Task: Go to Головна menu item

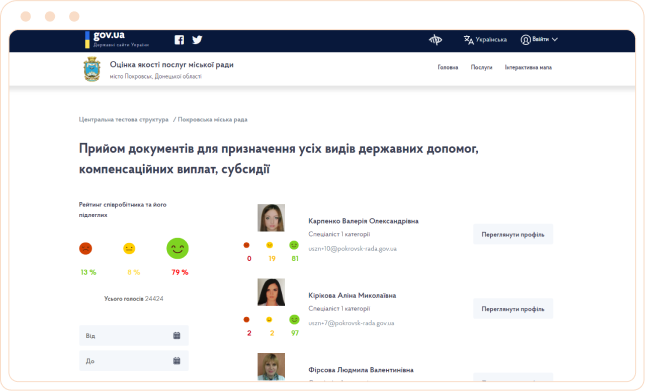Action: point(448,67)
